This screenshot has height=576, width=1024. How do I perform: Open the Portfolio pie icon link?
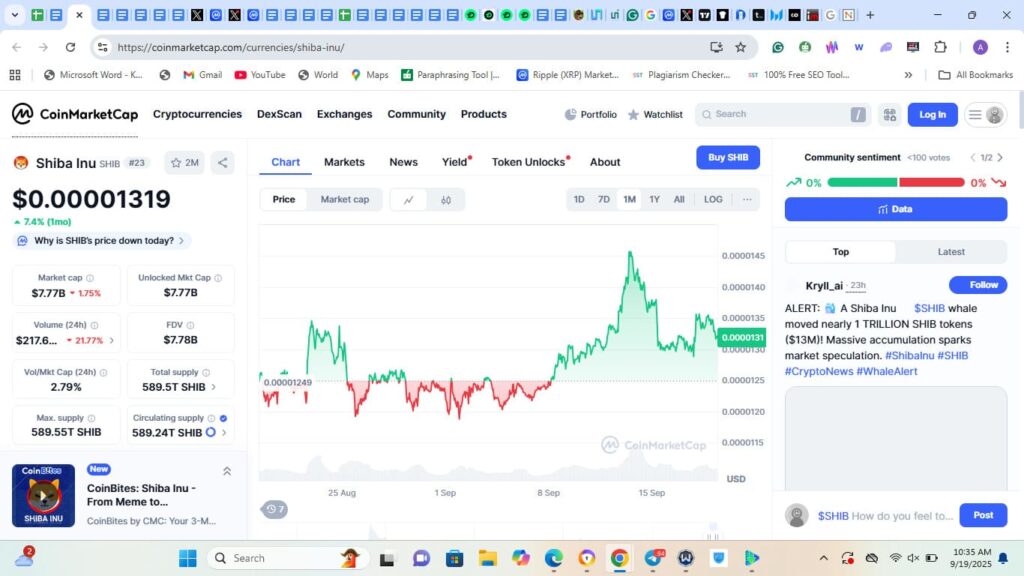[590, 114]
